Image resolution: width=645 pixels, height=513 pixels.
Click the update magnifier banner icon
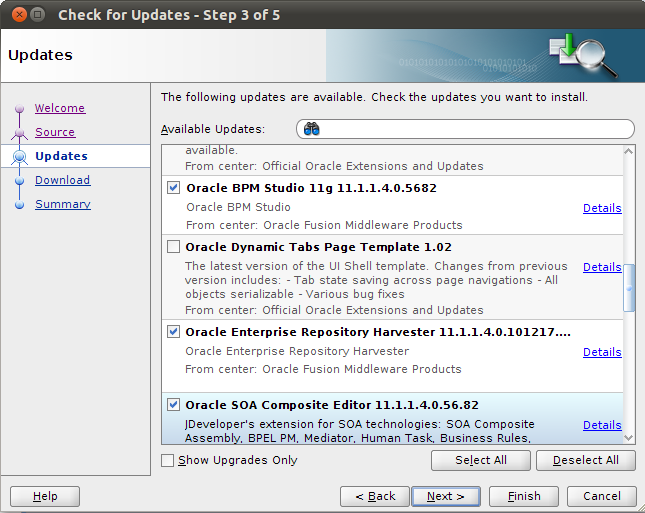[583, 55]
